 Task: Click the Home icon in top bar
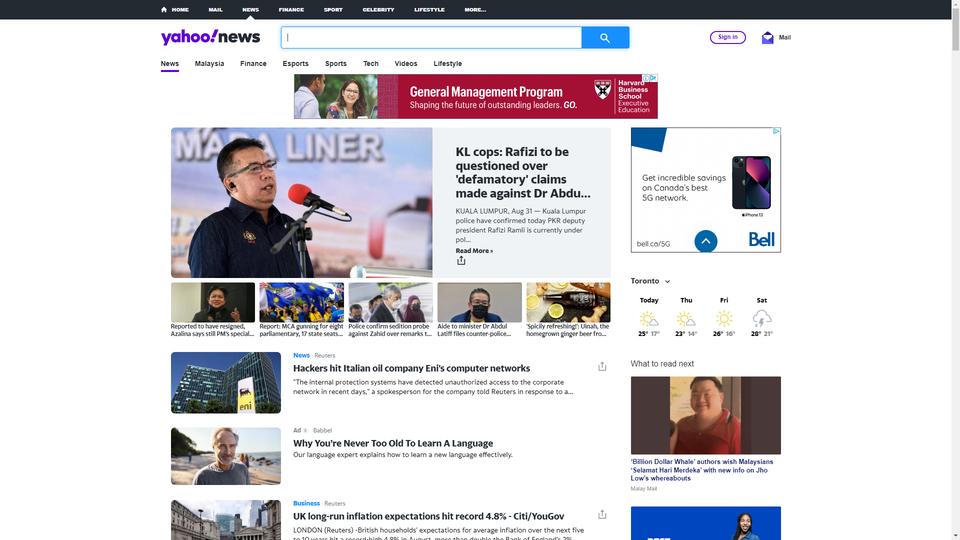[163, 9]
